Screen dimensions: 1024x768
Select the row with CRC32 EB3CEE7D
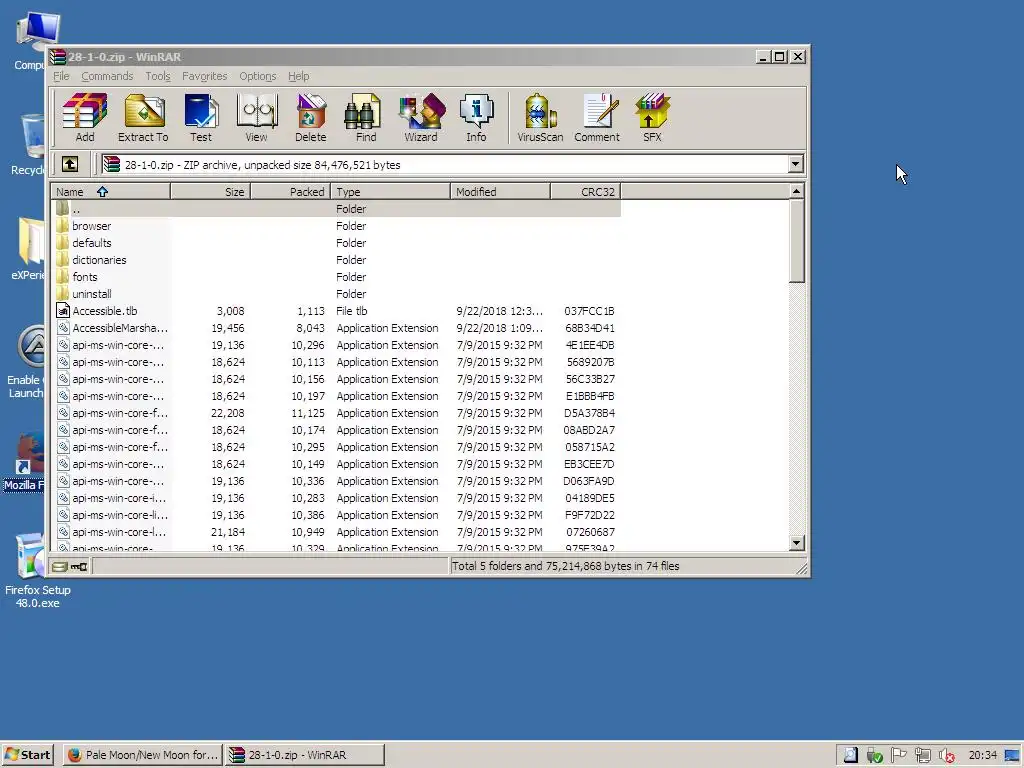(336, 464)
